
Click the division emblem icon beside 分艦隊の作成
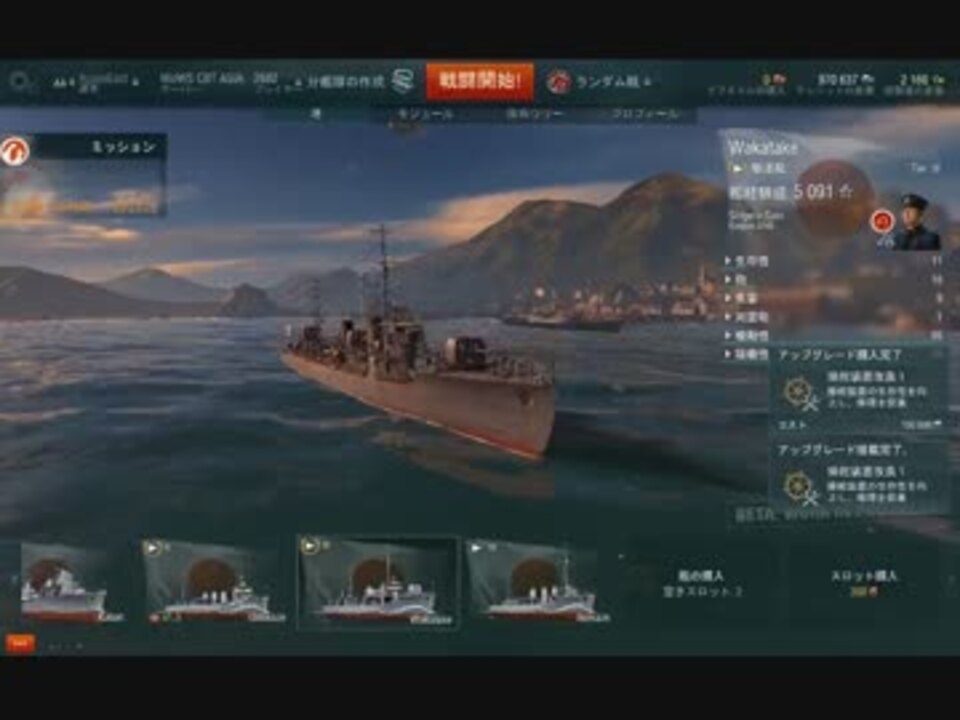tap(402, 81)
